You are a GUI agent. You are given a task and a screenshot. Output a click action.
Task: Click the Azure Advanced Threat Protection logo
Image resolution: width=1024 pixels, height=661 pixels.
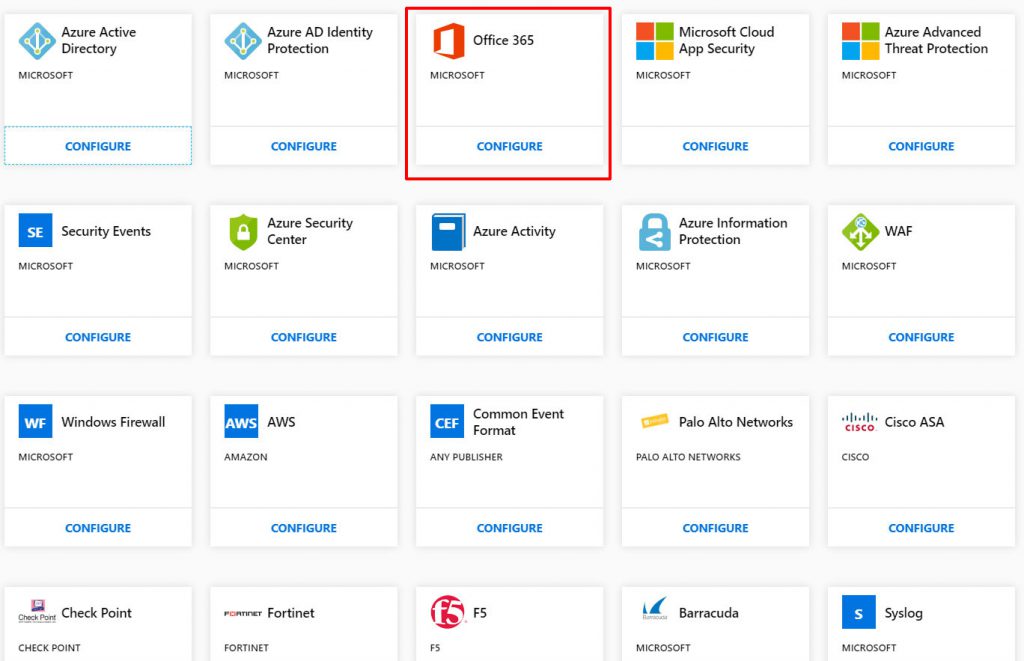(x=860, y=40)
